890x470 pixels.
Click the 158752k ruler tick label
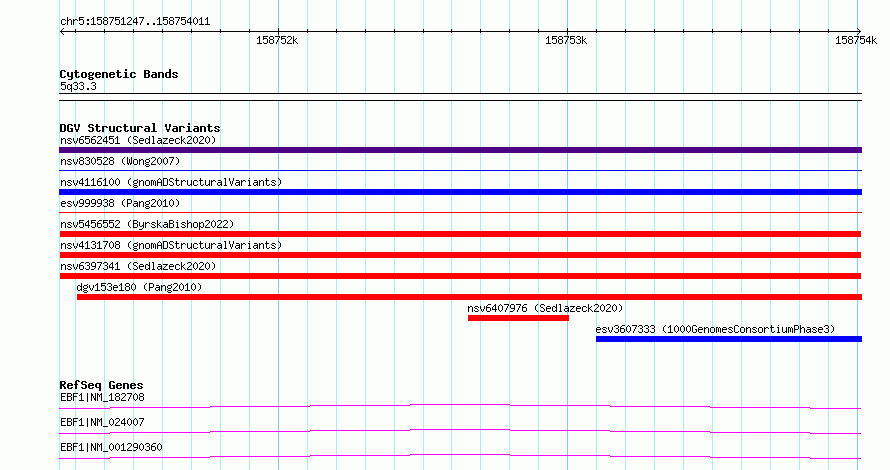point(277,40)
